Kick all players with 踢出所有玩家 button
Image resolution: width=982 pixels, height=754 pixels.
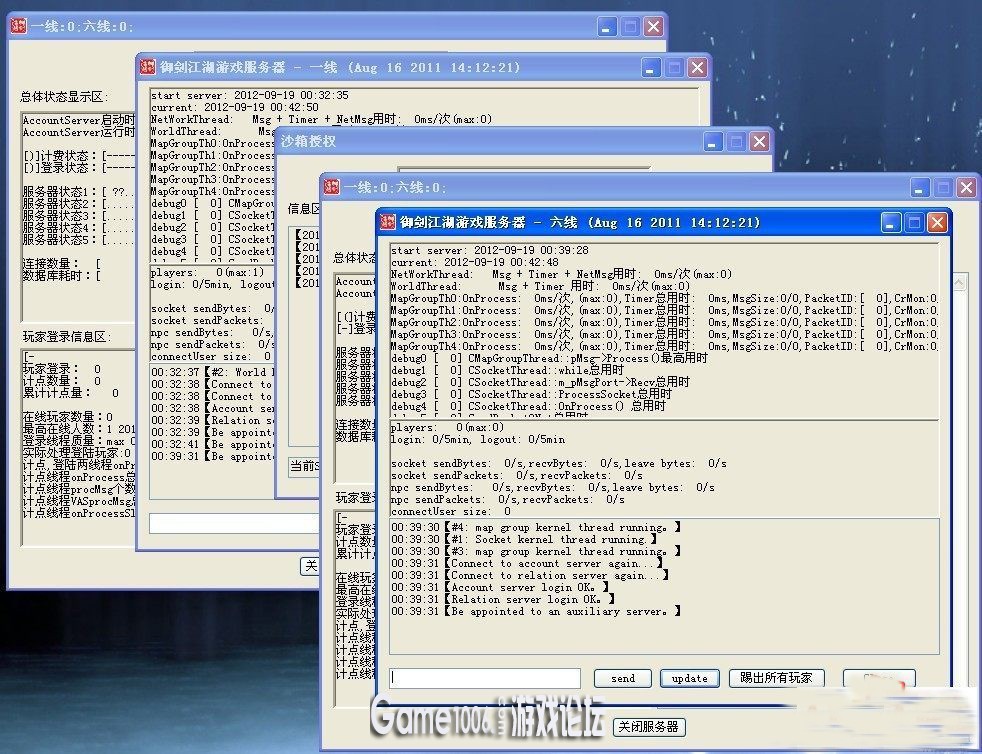click(776, 678)
